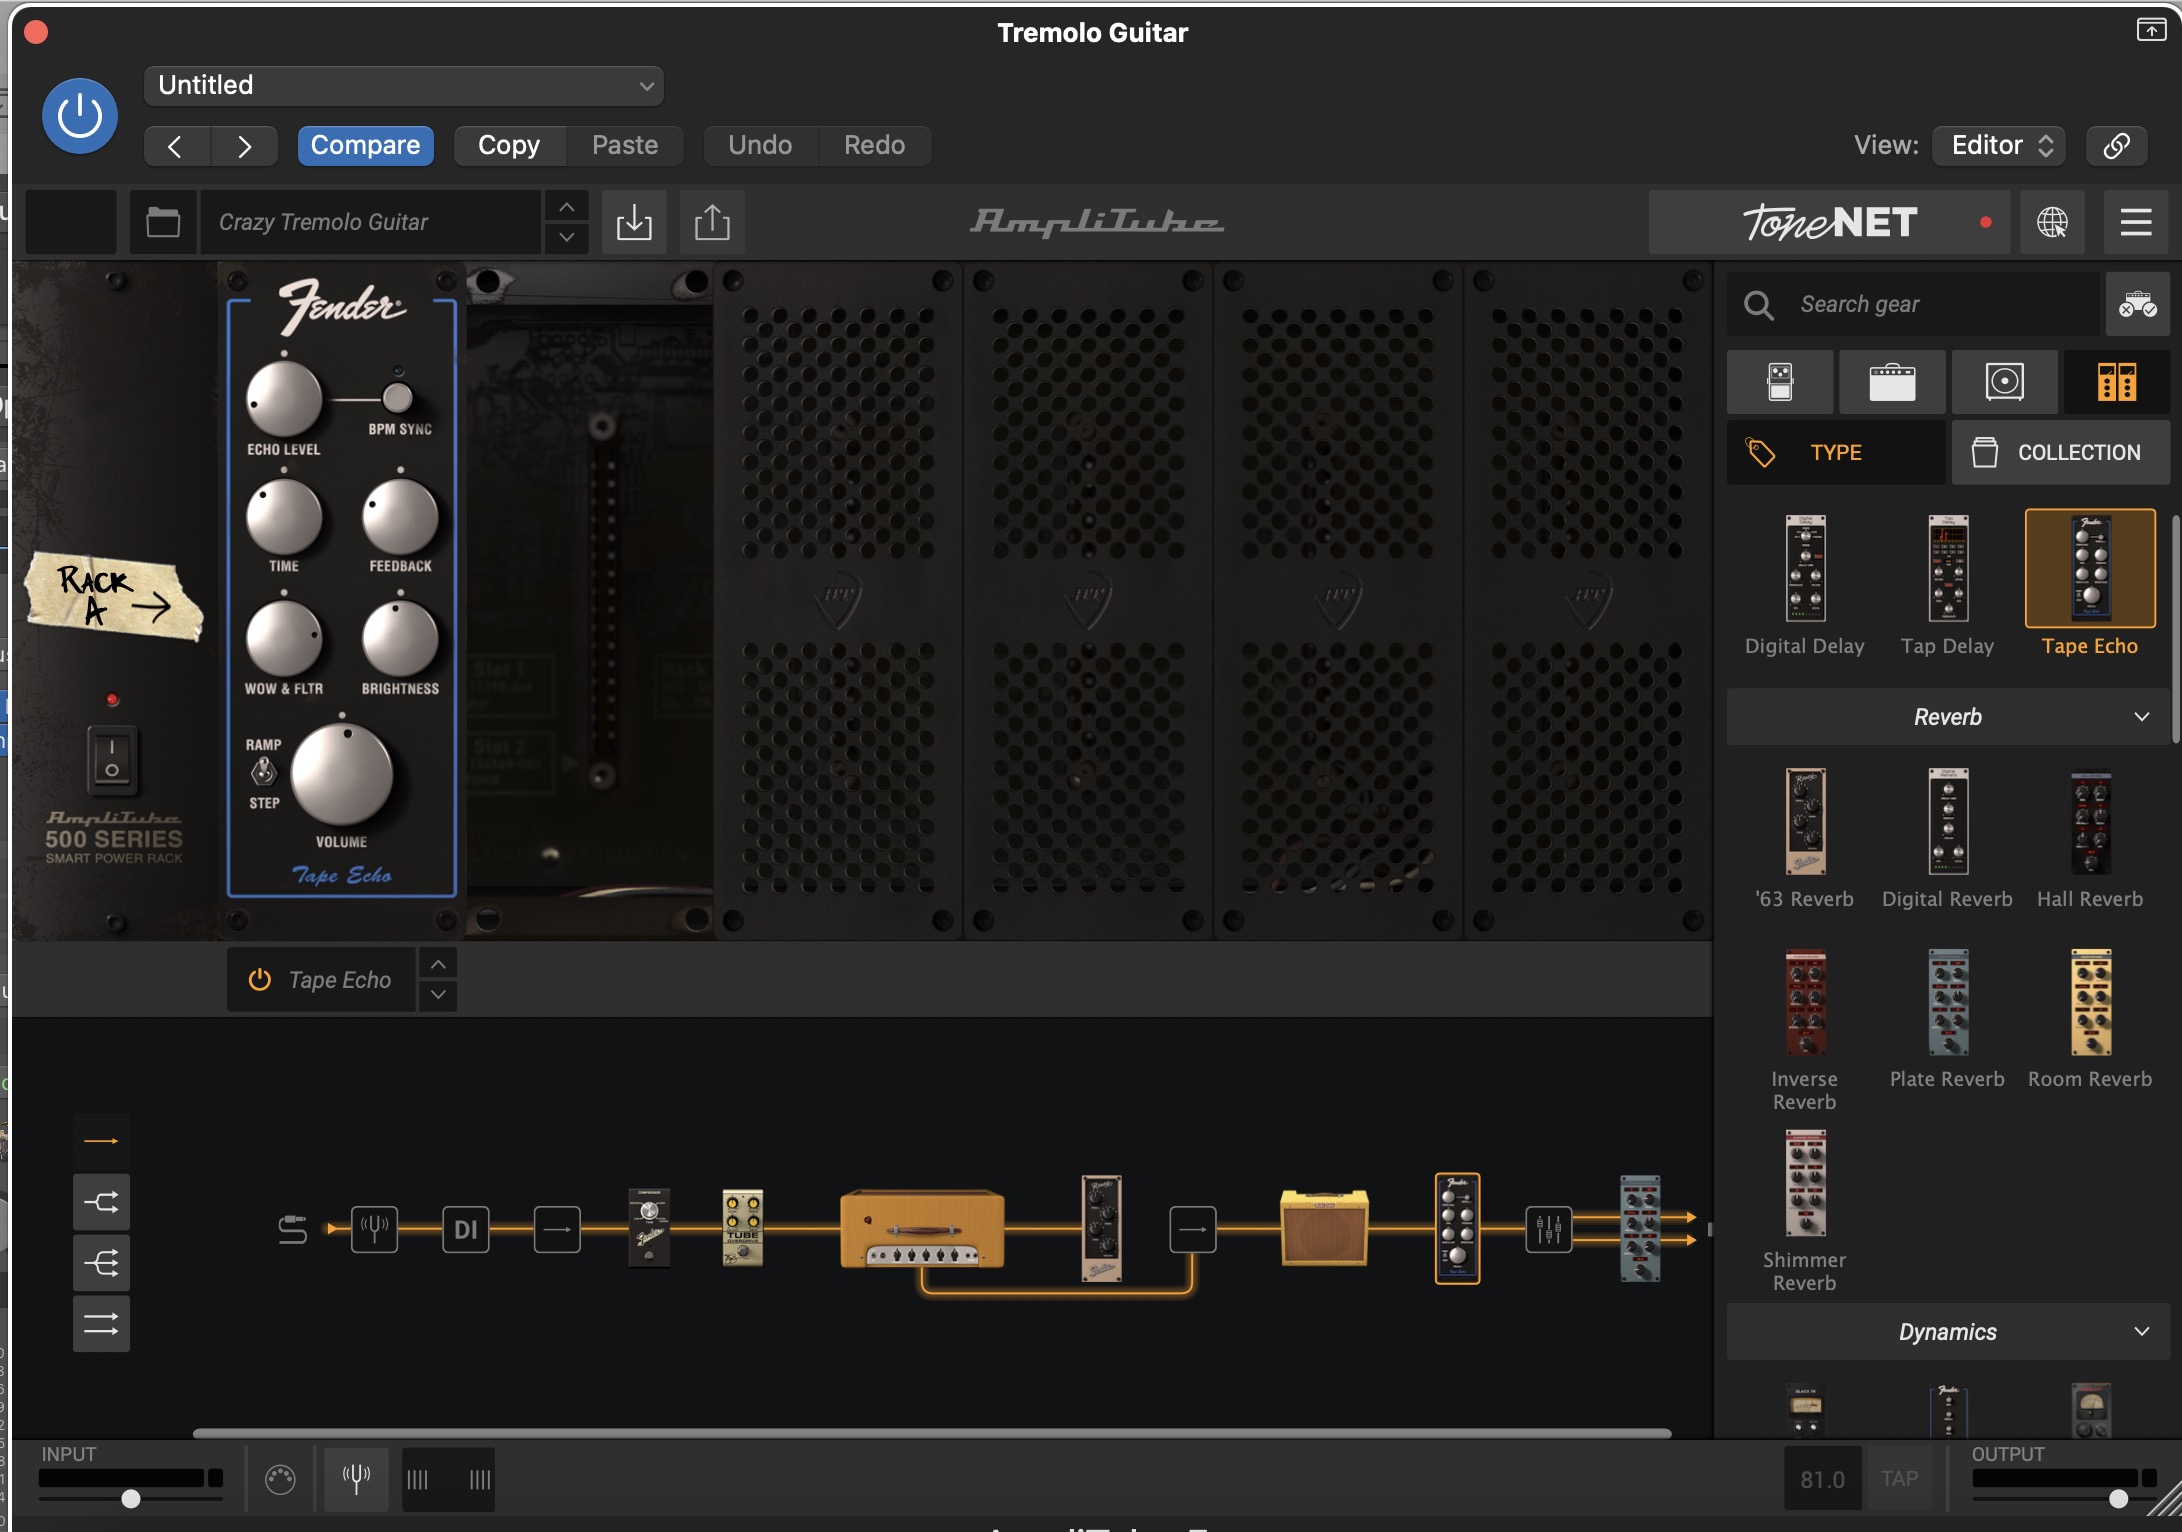The image size is (2182, 1532).
Task: Switch to the COLLECTION filter tab
Action: point(2061,453)
